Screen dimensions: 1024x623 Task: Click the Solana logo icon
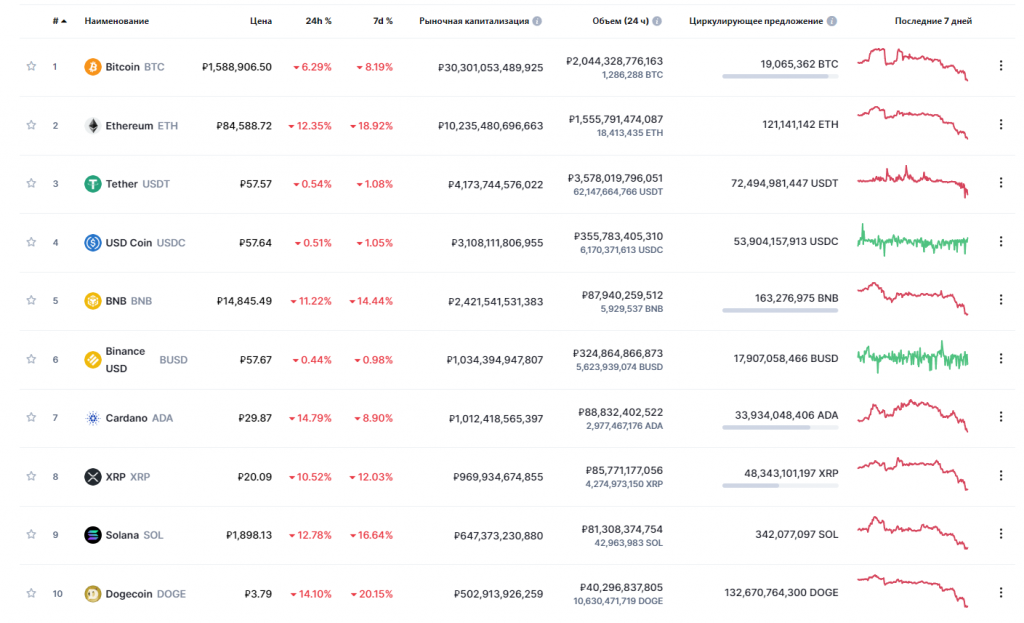point(93,535)
